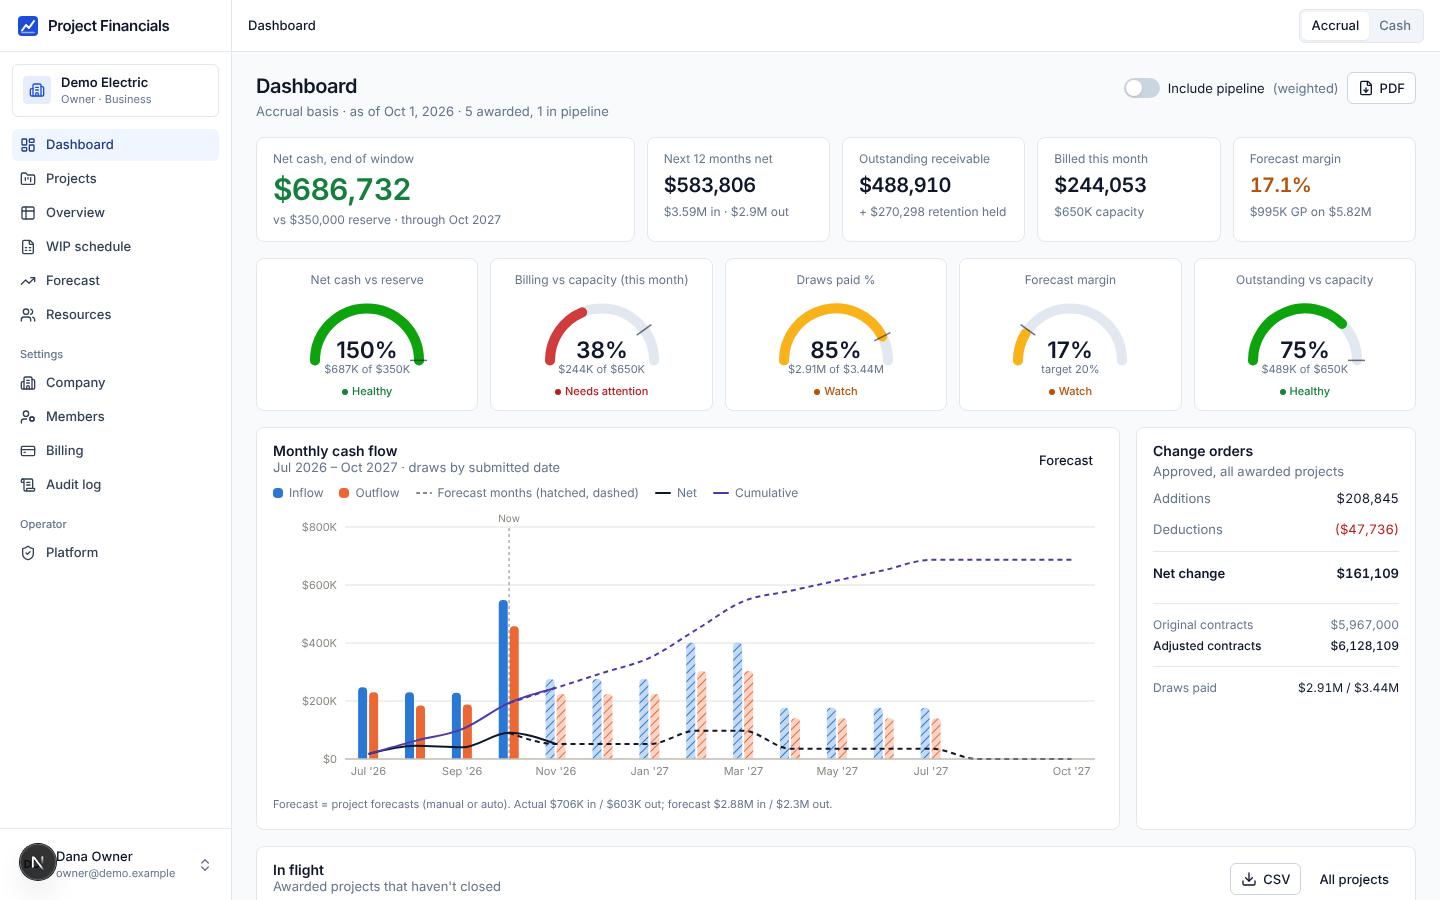This screenshot has height=900, width=1440.
Task: Click the Now marker on the chart
Action: (509, 518)
